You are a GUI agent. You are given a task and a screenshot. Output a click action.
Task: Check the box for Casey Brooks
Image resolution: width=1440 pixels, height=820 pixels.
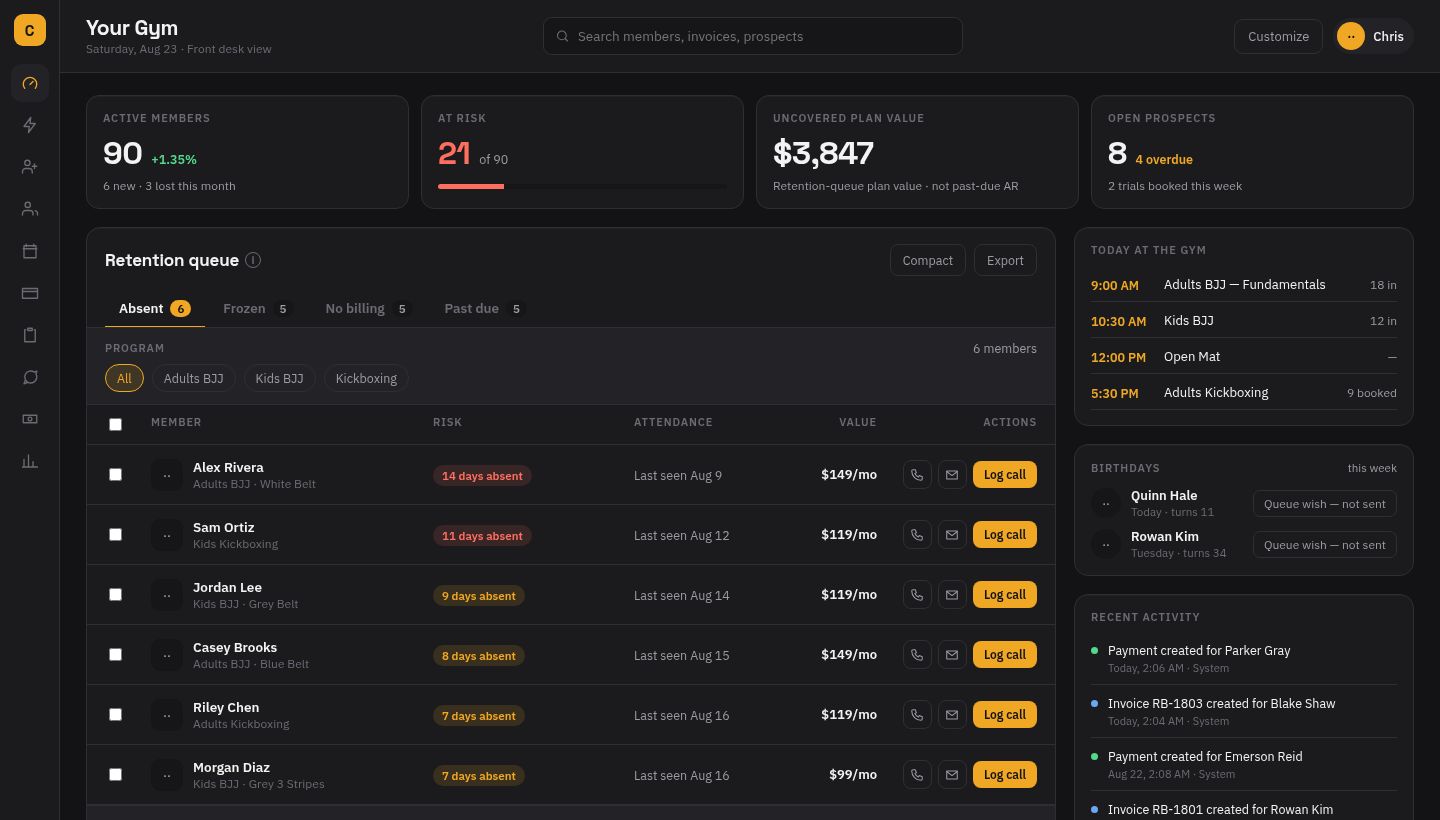[x=115, y=654]
